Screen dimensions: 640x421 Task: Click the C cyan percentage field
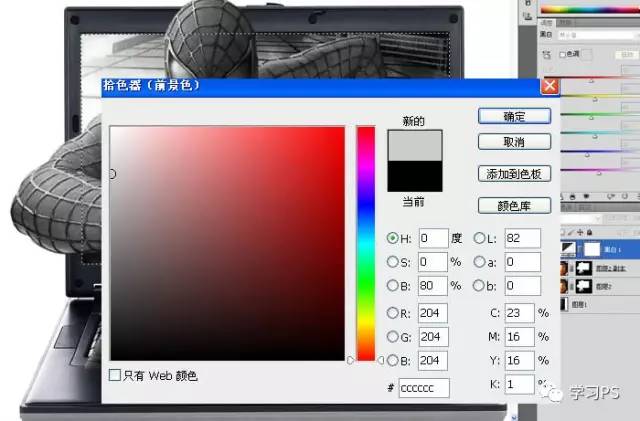[x=519, y=312]
